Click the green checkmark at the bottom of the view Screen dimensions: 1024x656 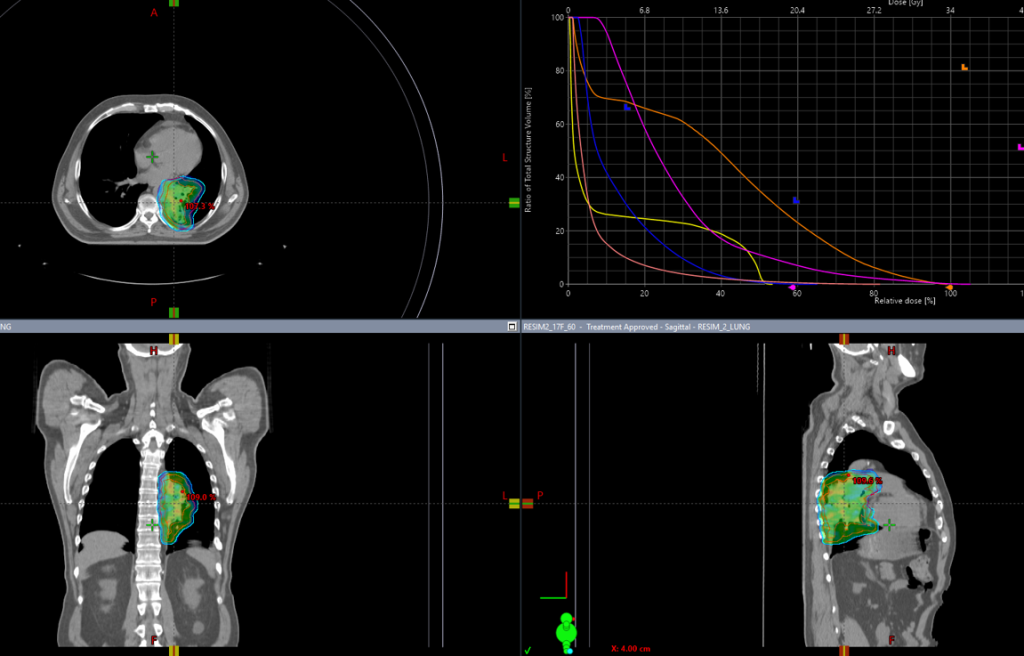(528, 650)
